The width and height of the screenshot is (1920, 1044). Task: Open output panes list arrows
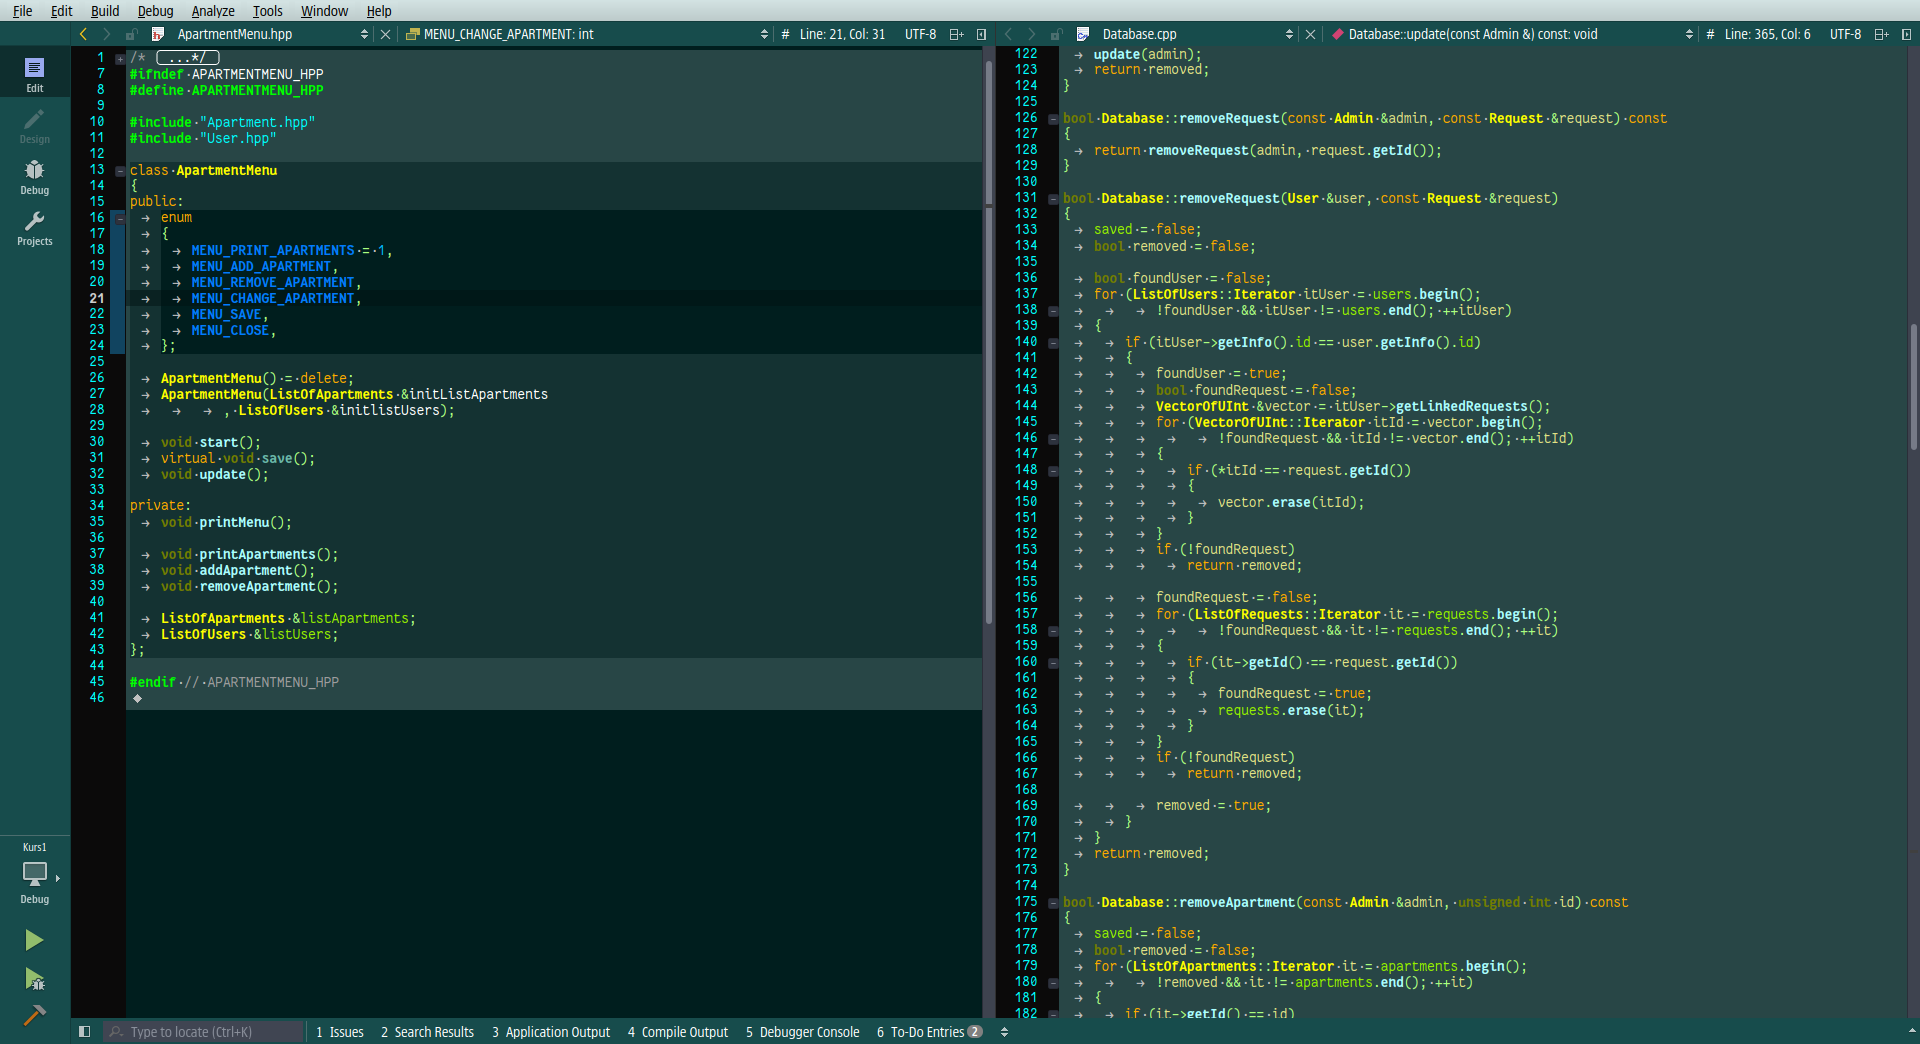(x=1004, y=1032)
